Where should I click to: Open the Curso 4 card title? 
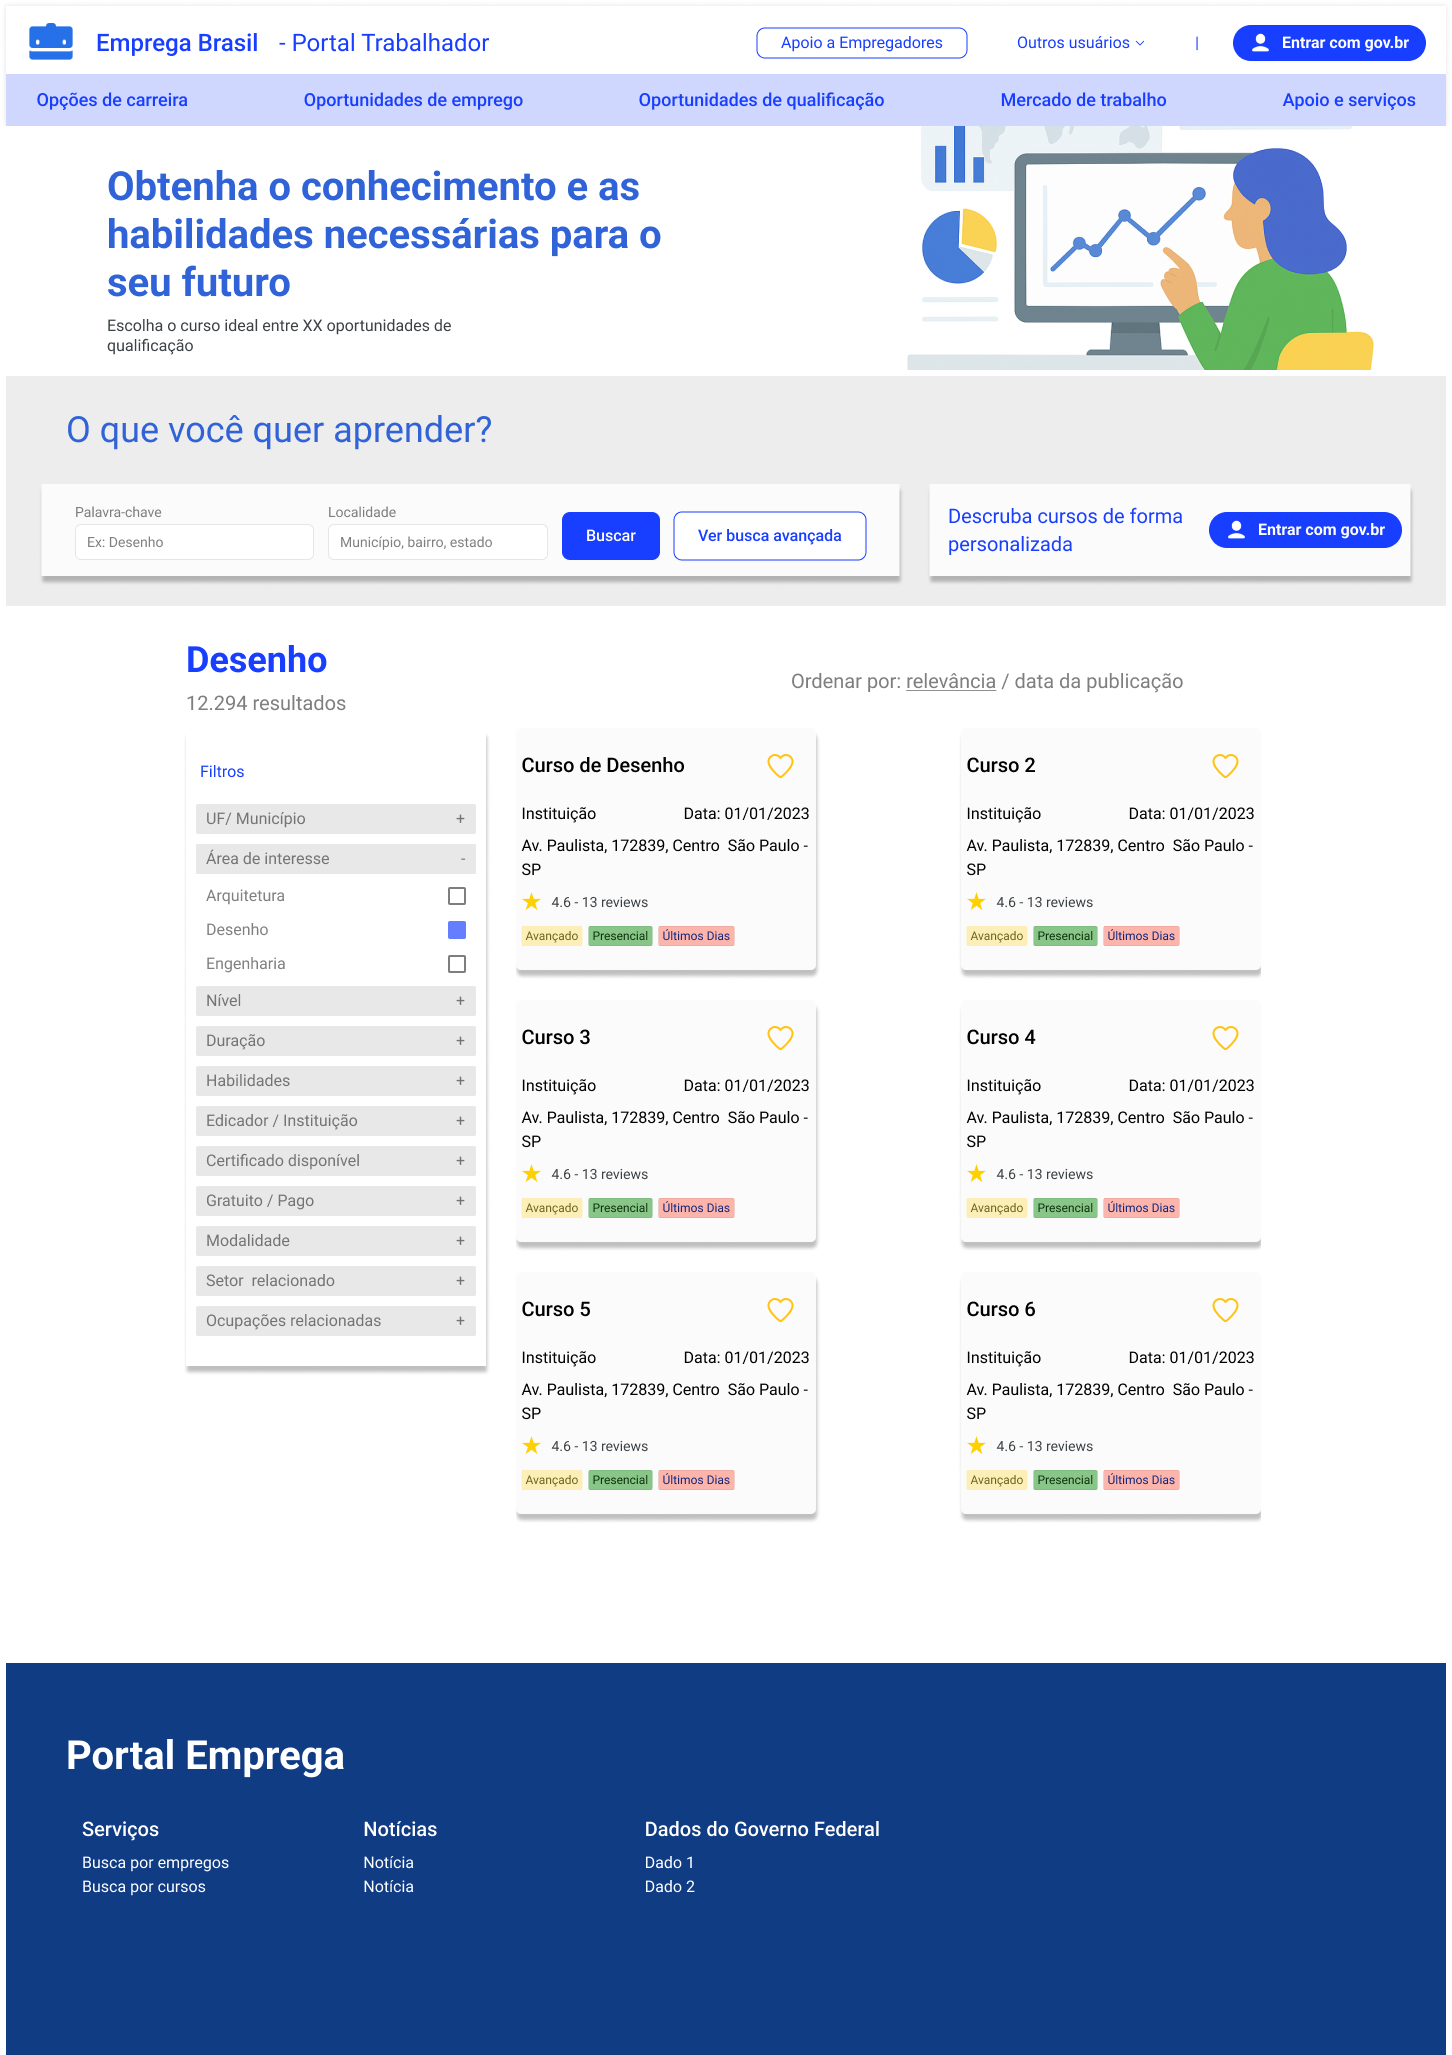(x=1001, y=1038)
